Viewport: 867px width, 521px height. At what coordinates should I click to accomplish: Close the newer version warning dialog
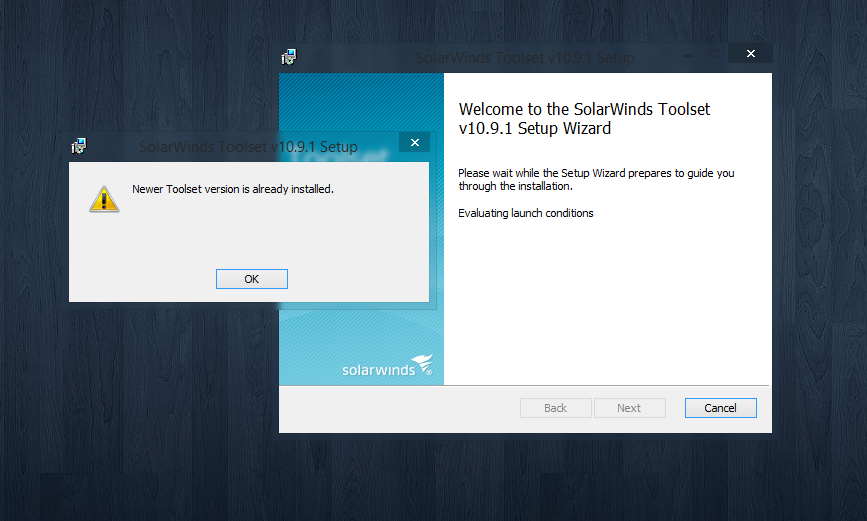pyautogui.click(x=415, y=143)
